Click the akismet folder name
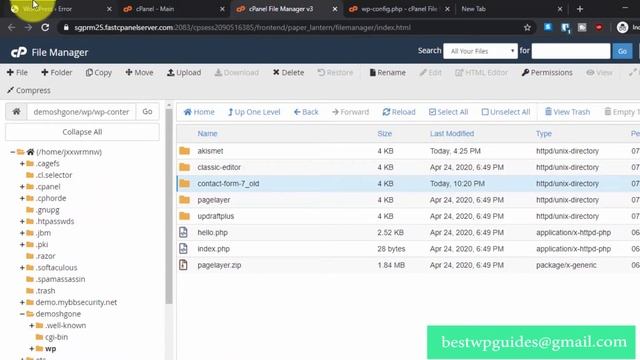 coord(210,151)
